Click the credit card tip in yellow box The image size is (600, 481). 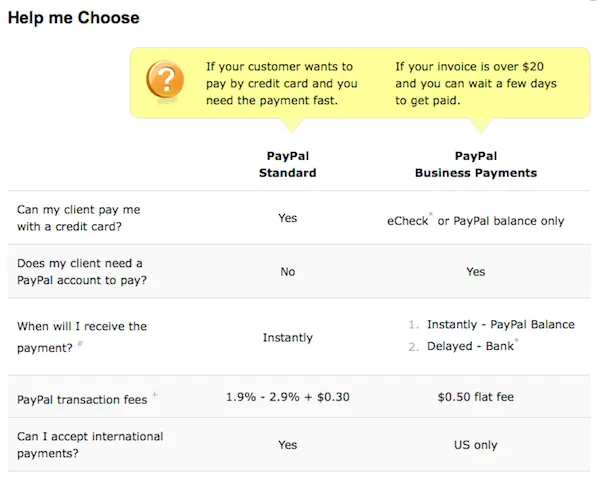click(281, 83)
